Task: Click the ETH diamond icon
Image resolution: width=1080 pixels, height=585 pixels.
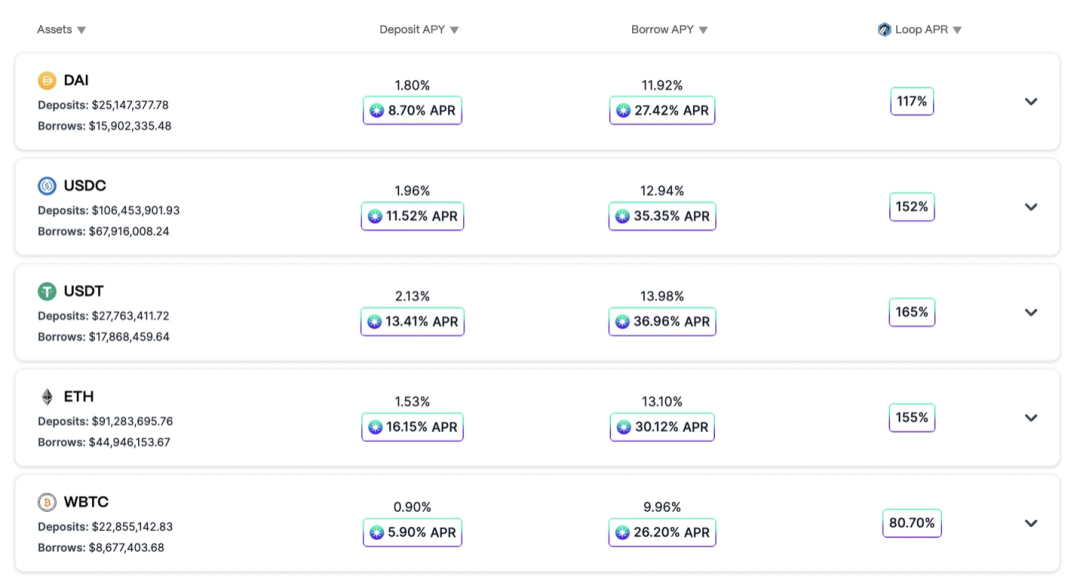Action: pyautogui.click(x=47, y=397)
